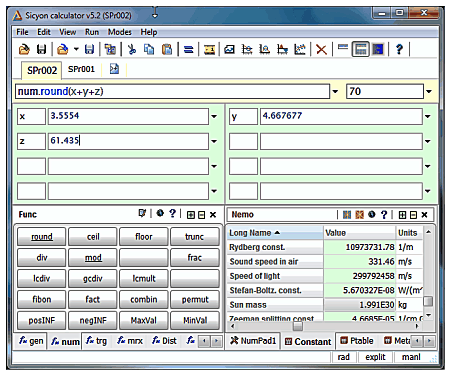Click the first open file toolbar icon
450x375 pixels.
tap(24, 50)
